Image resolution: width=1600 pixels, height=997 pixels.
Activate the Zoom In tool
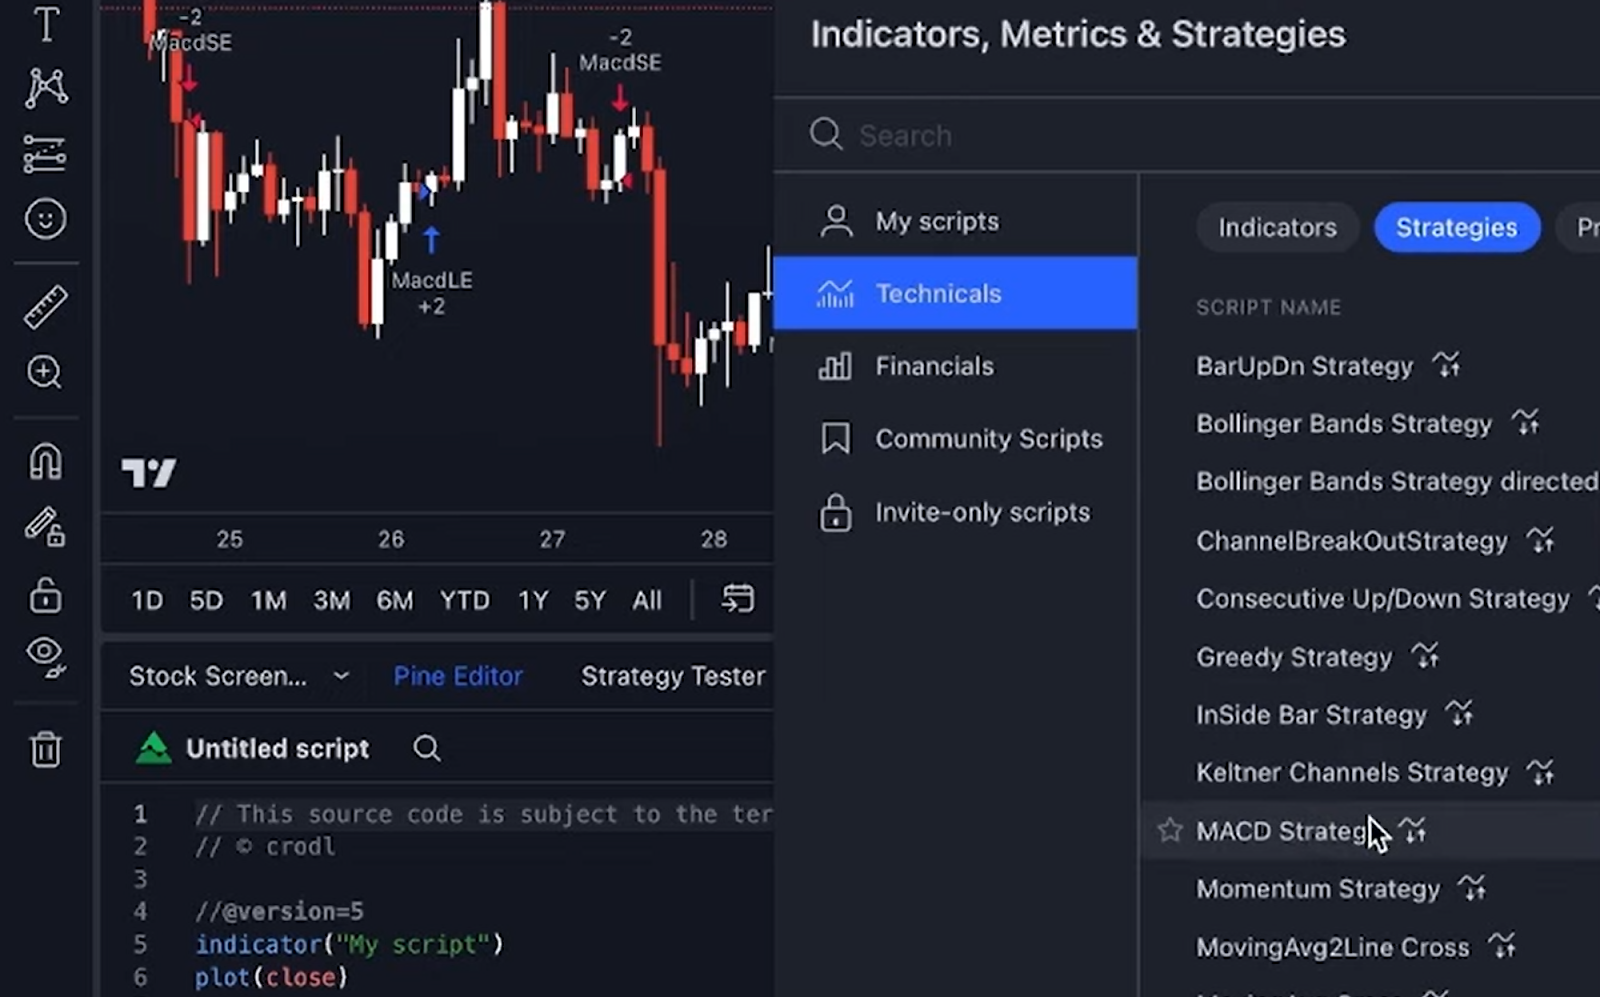coord(45,372)
